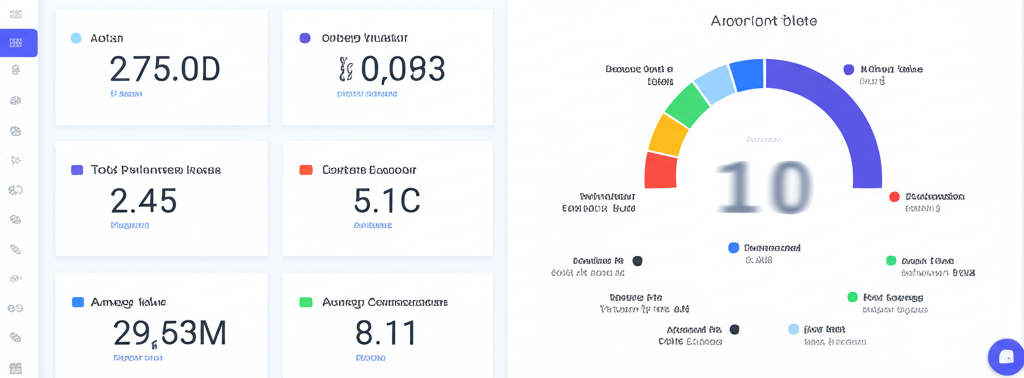The width and height of the screenshot is (1024, 378).
Task: Click the 275.0D value
Action: point(165,69)
